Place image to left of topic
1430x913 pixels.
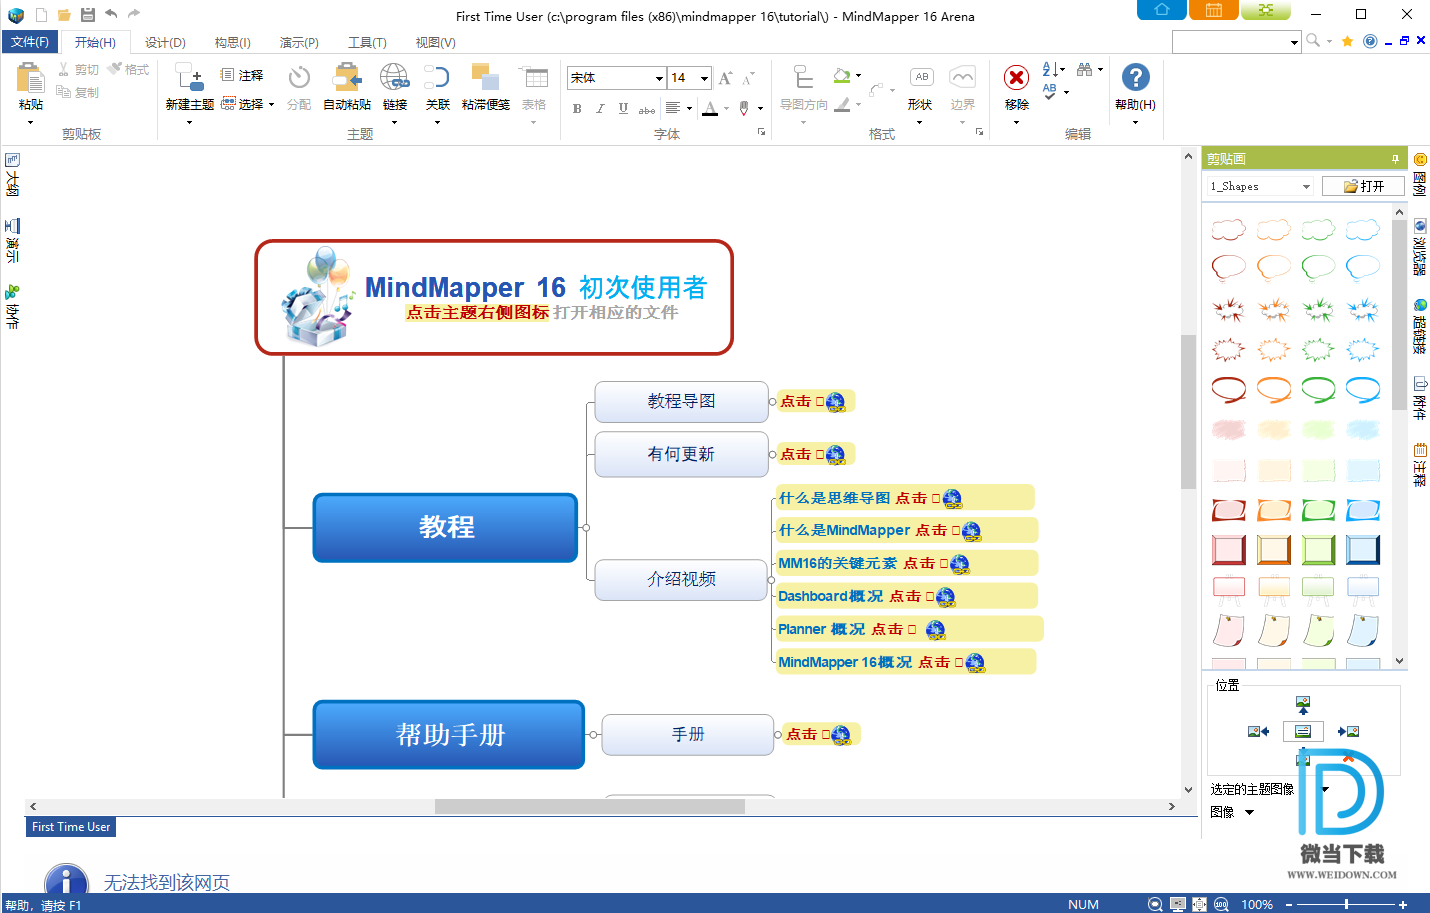(x=1258, y=732)
